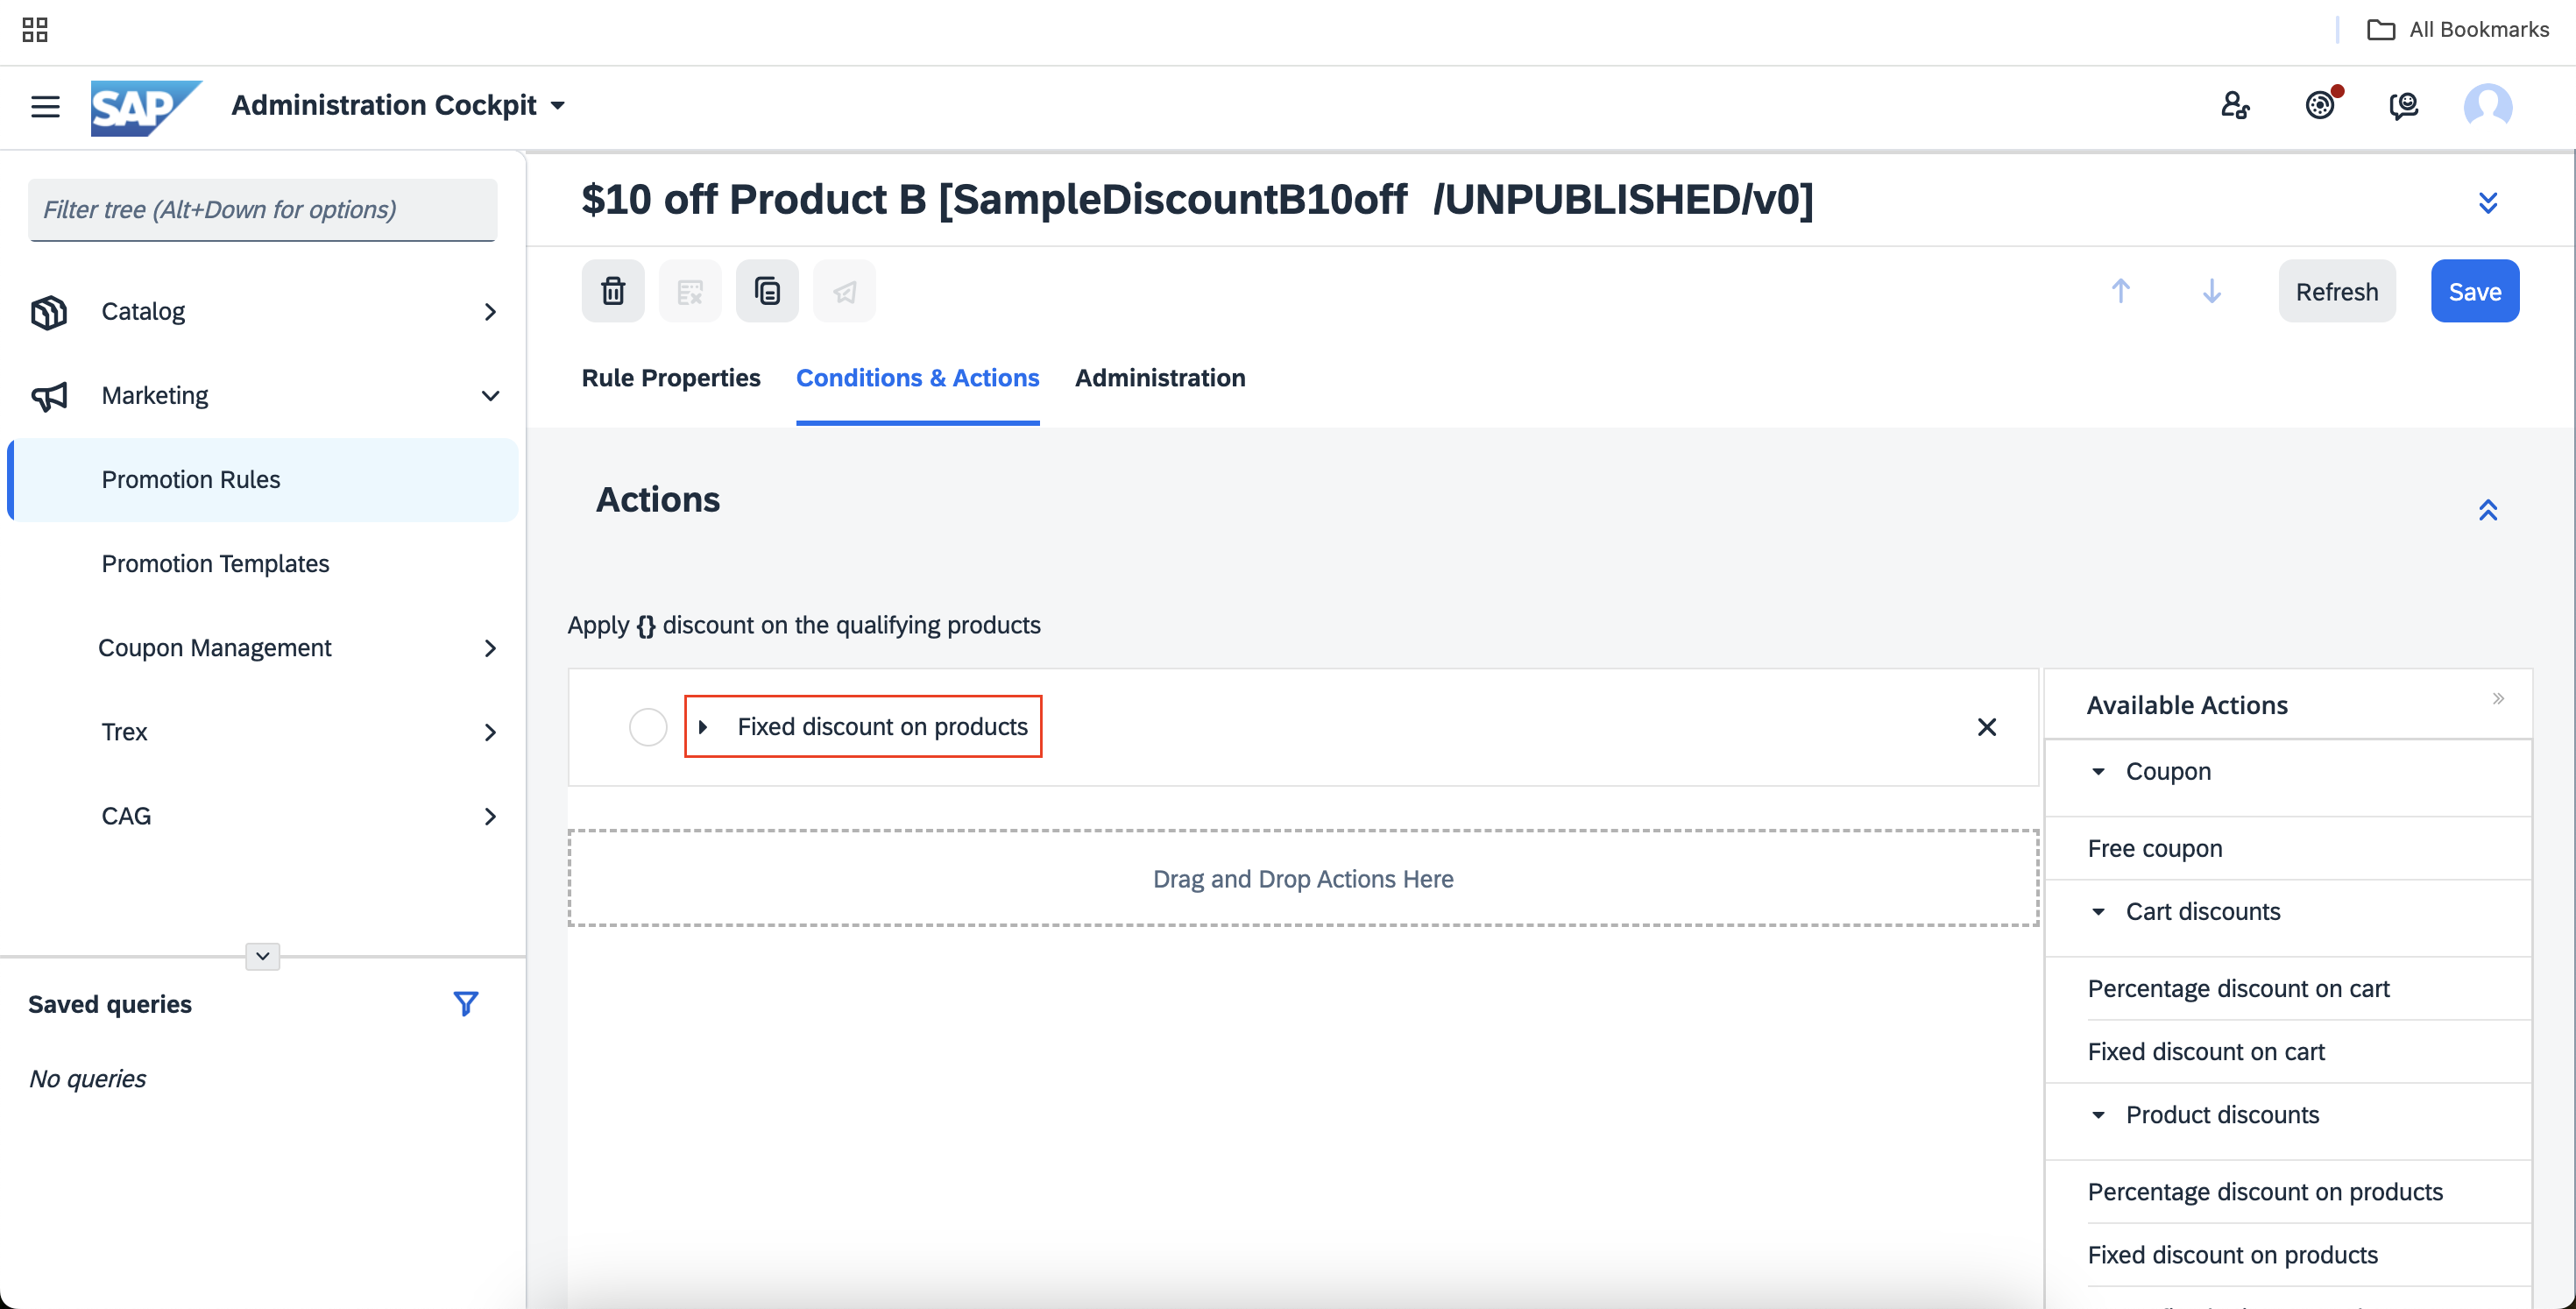Image resolution: width=2576 pixels, height=1309 pixels.
Task: Go to next item with down arrow
Action: 2211,291
